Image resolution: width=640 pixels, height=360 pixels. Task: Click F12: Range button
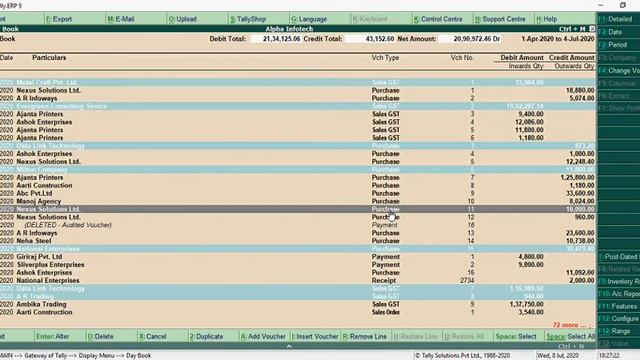point(618,331)
